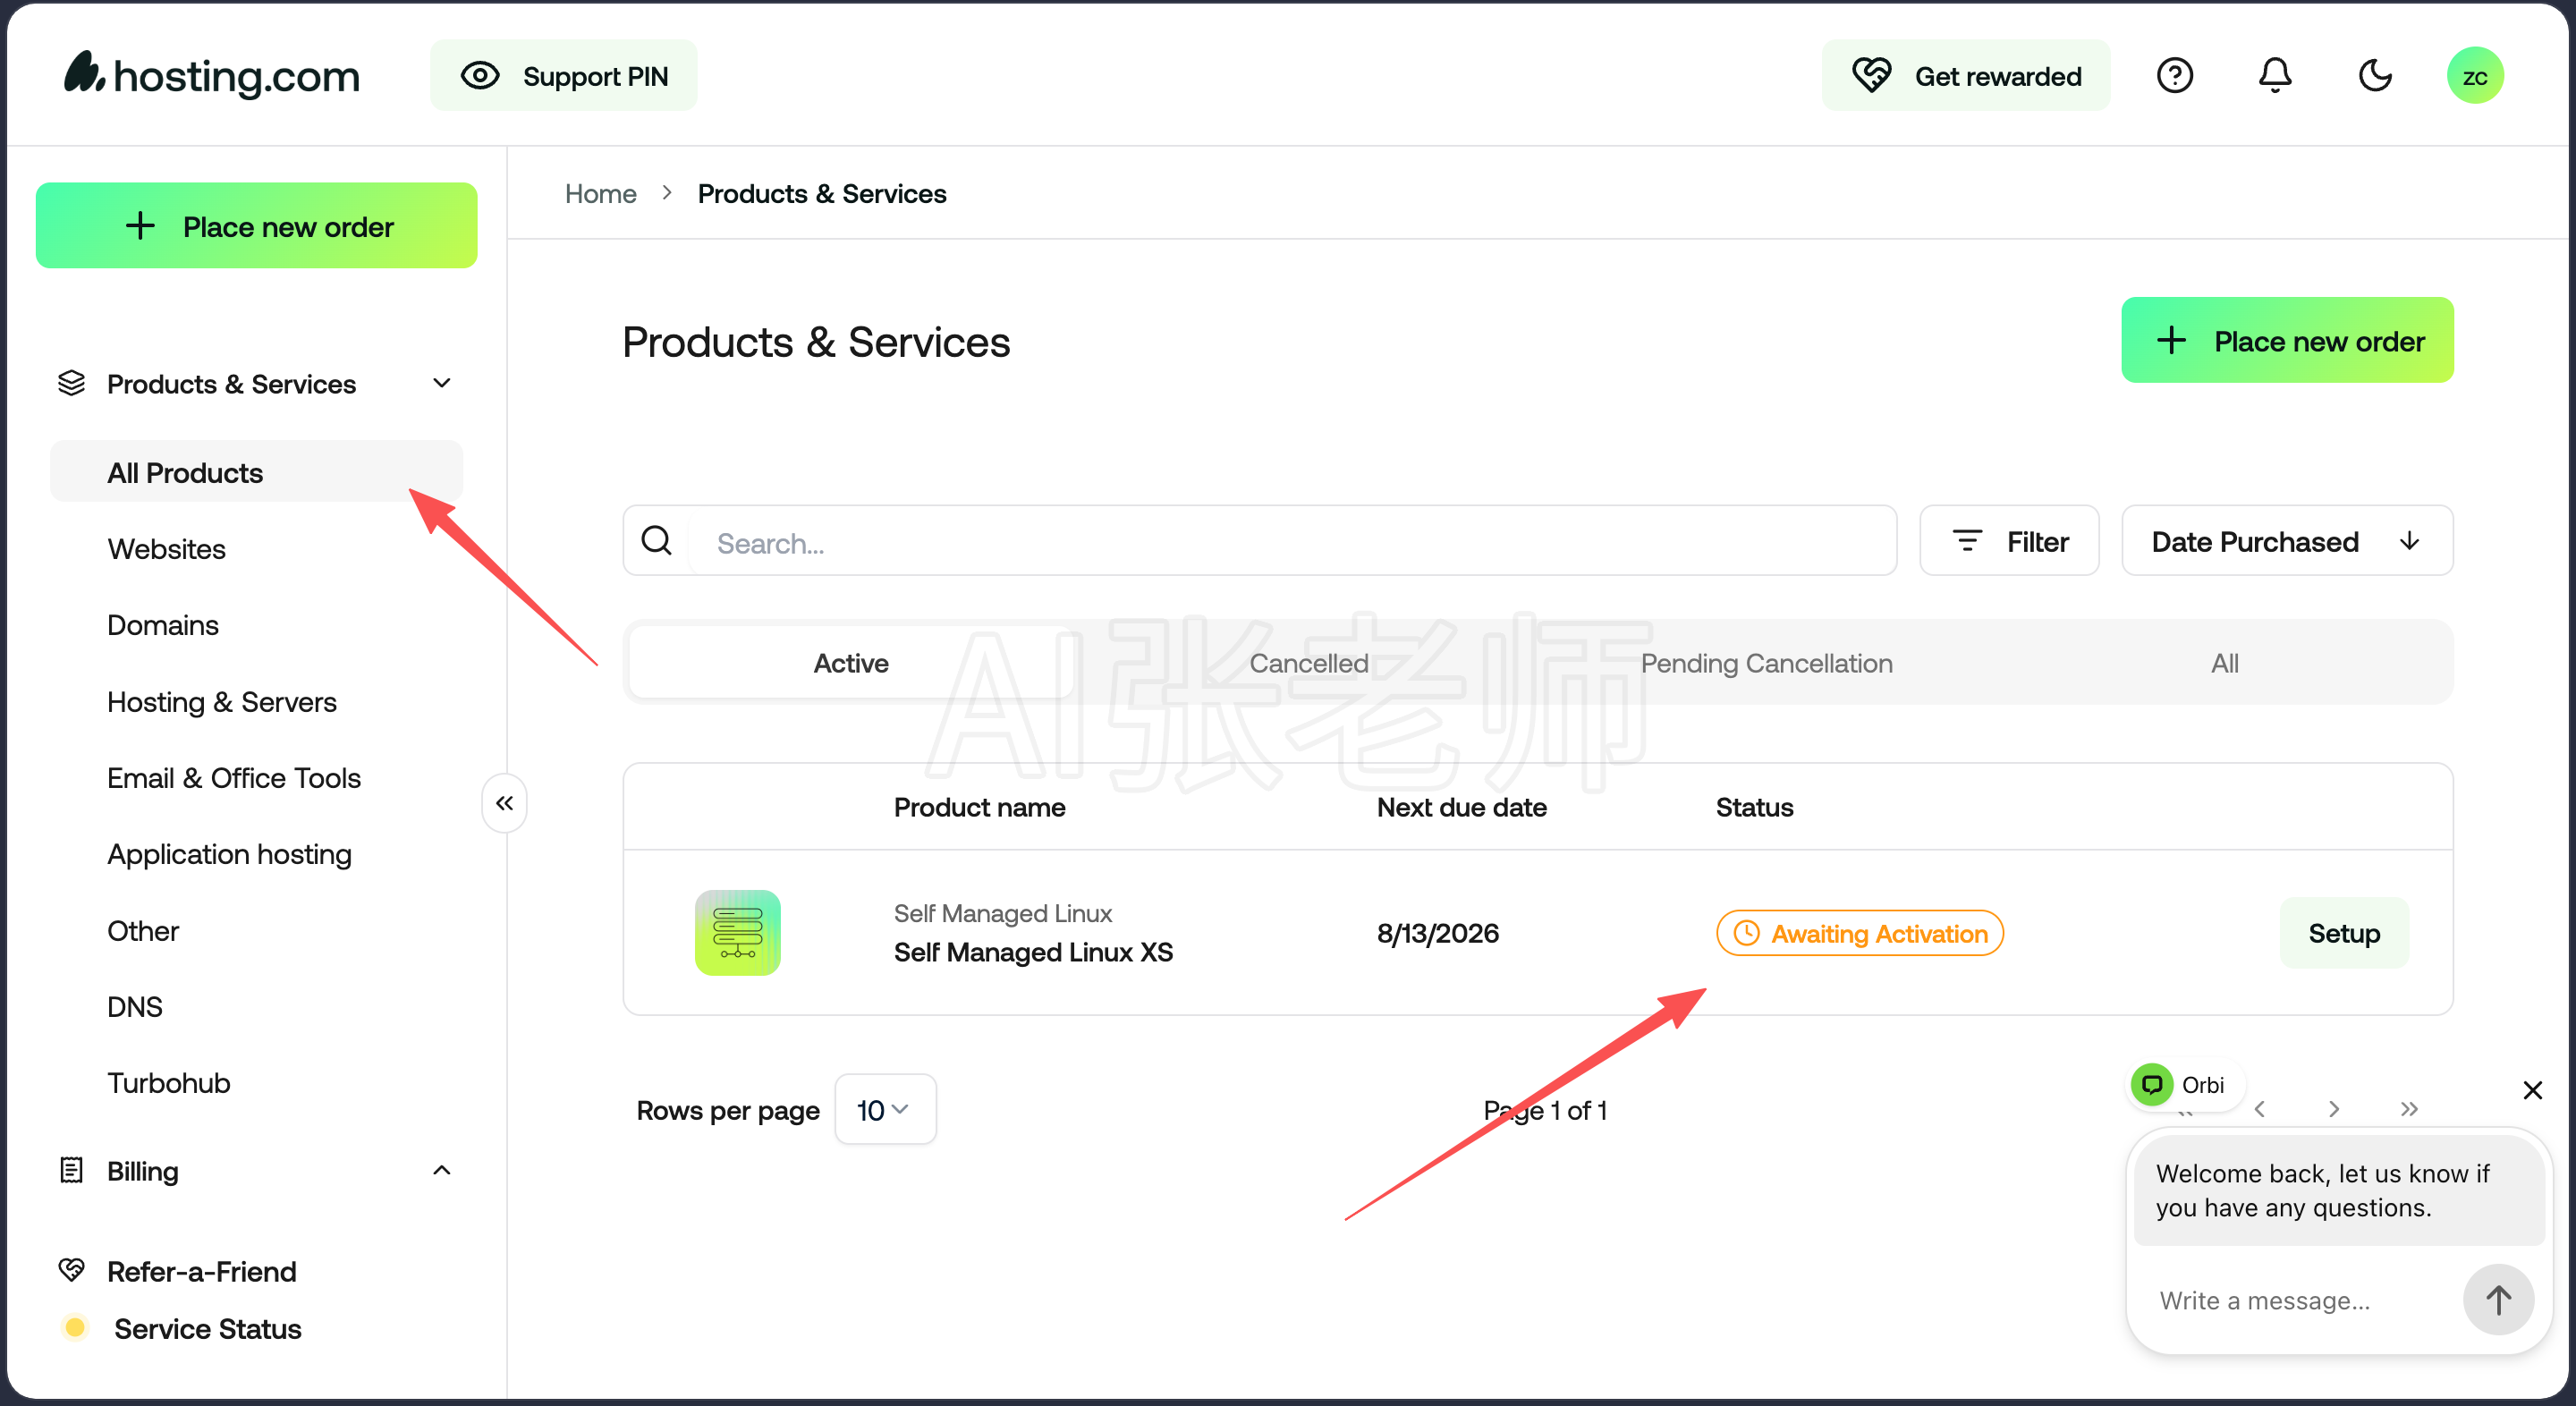Click the Page 1 of 1 indicator
Viewport: 2576px width, 1406px height.
coord(1545,1111)
